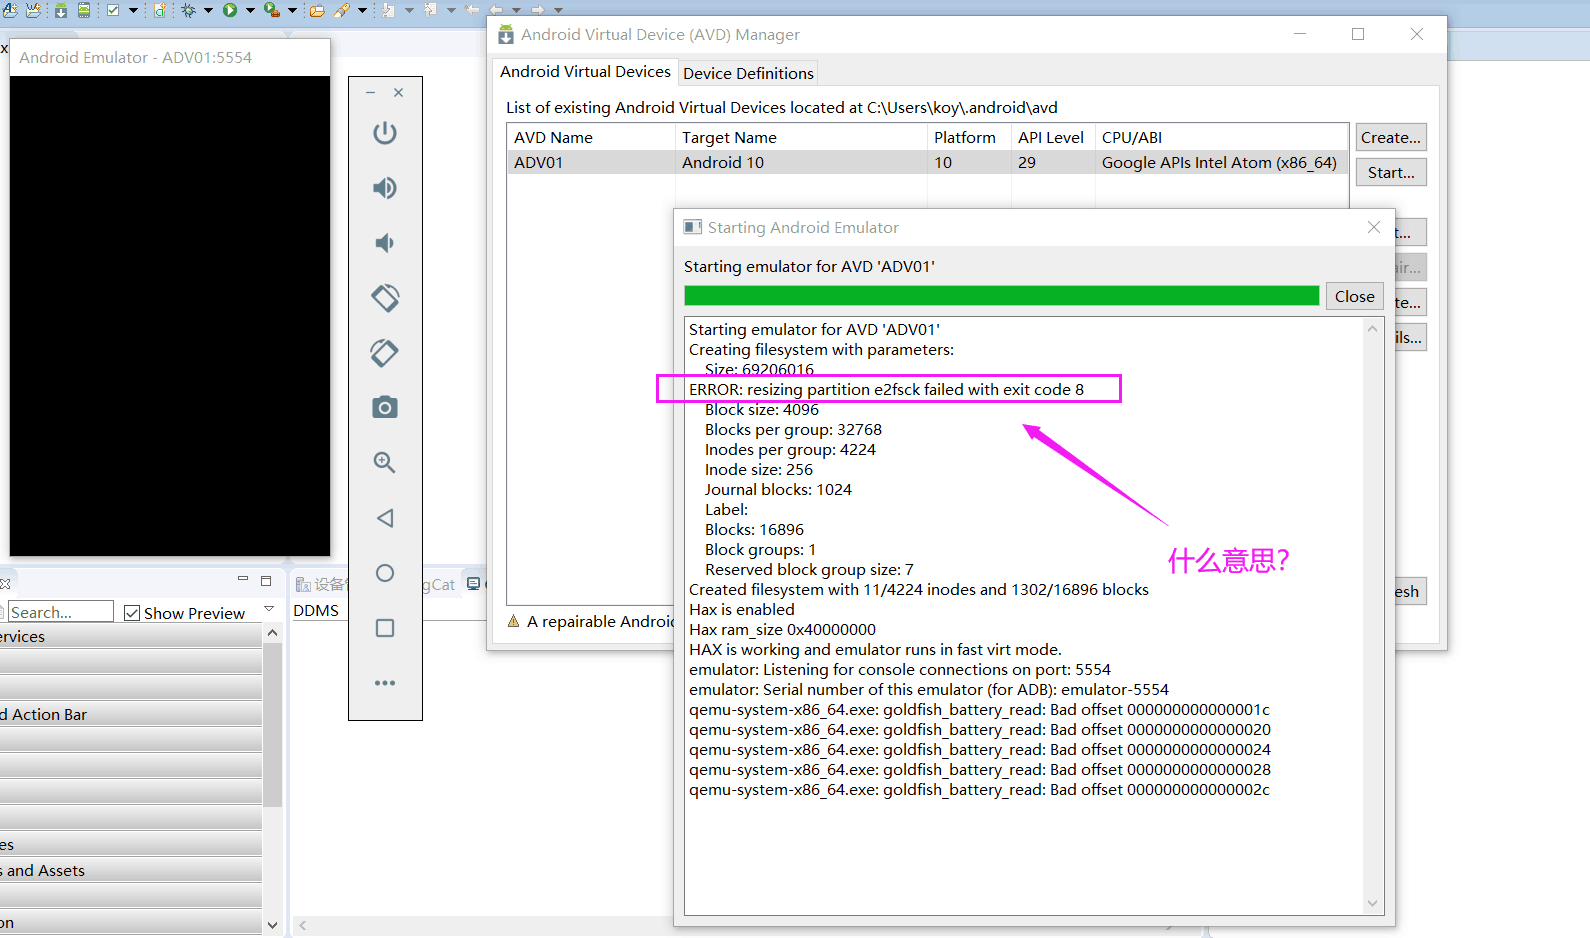Open the 'ervices' palette category at top
1590x938 pixels.
click(131, 636)
